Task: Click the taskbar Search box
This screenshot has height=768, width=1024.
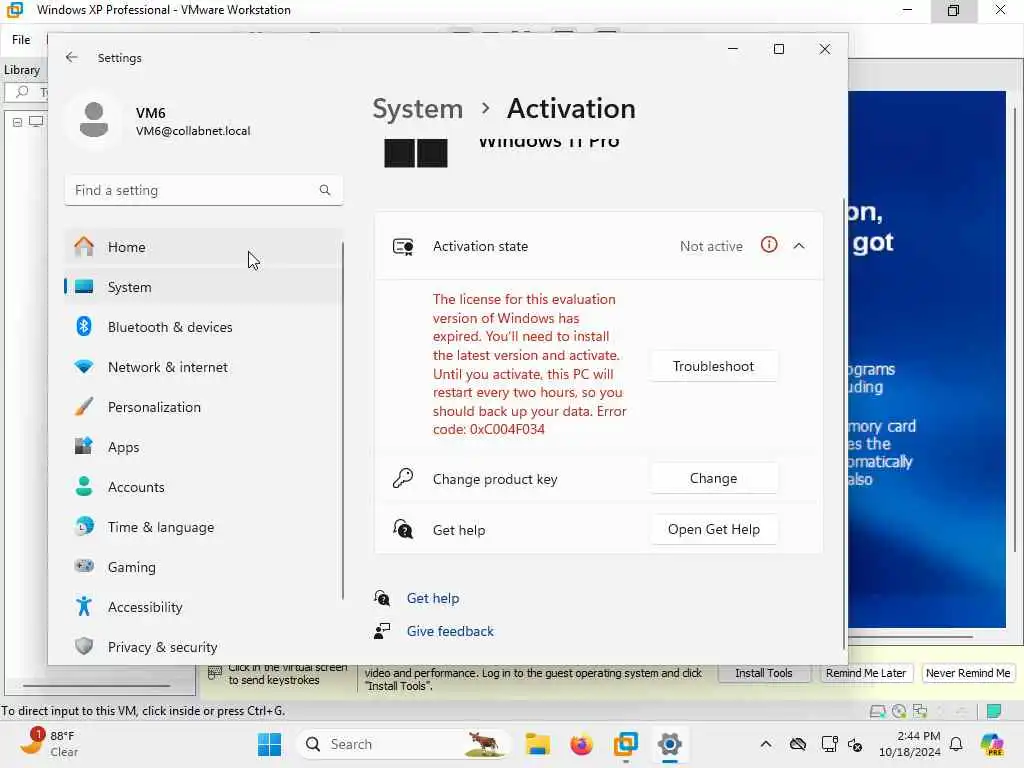Action: (x=402, y=744)
